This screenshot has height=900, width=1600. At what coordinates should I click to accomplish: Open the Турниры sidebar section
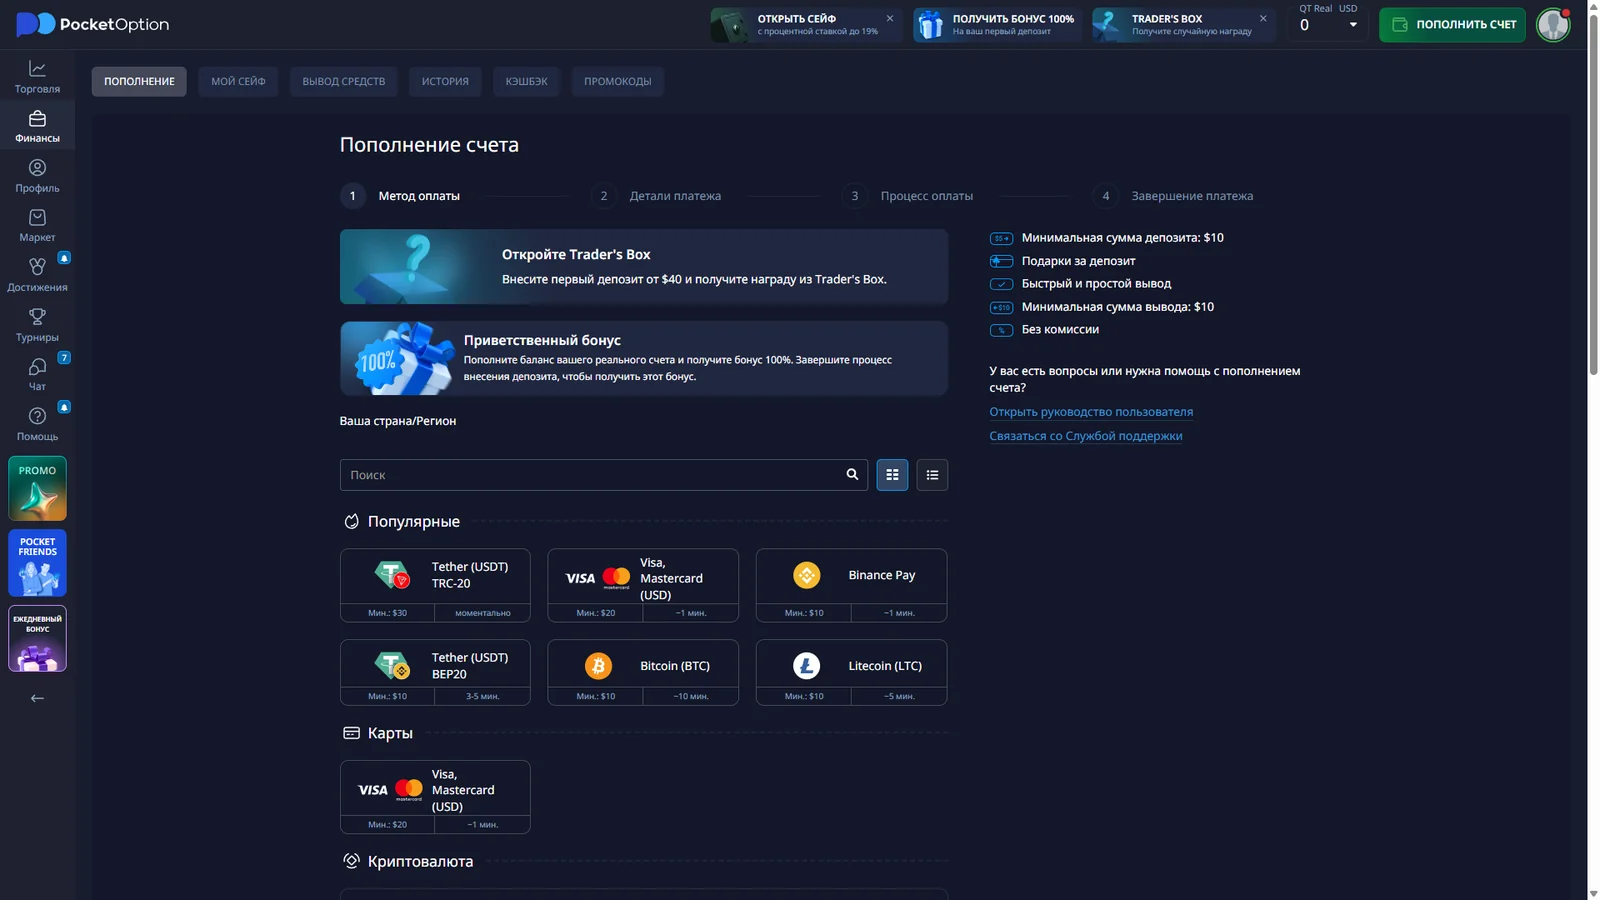37,325
